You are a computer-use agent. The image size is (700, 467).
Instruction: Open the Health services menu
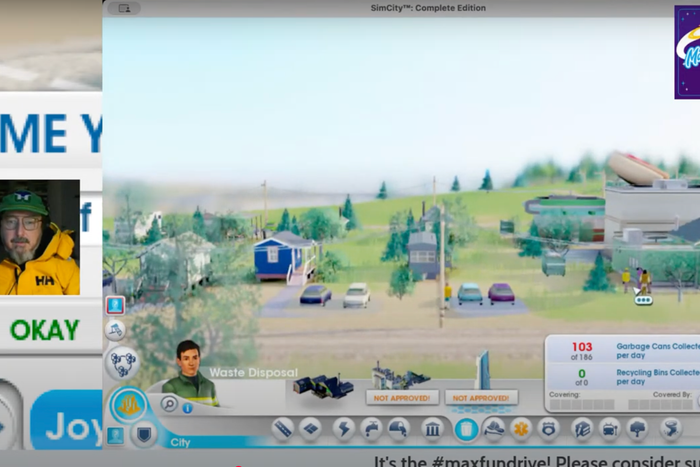(521, 429)
